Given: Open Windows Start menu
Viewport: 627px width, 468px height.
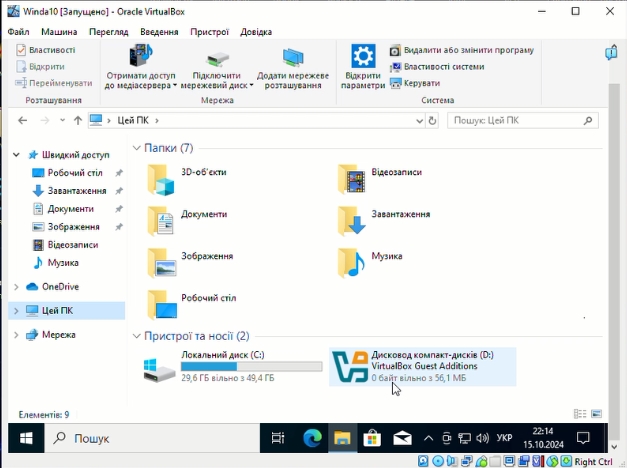Looking at the screenshot, I should point(26,438).
